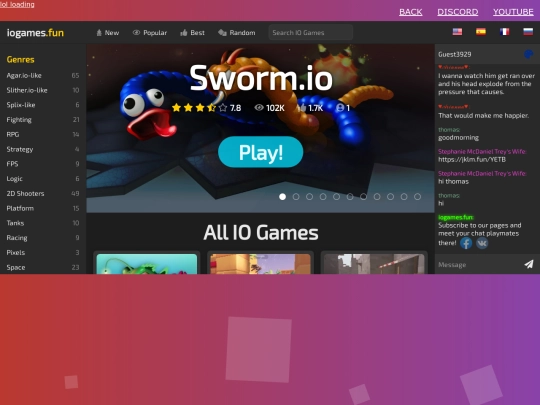
Task: Click the US English flag icon
Action: point(457,32)
